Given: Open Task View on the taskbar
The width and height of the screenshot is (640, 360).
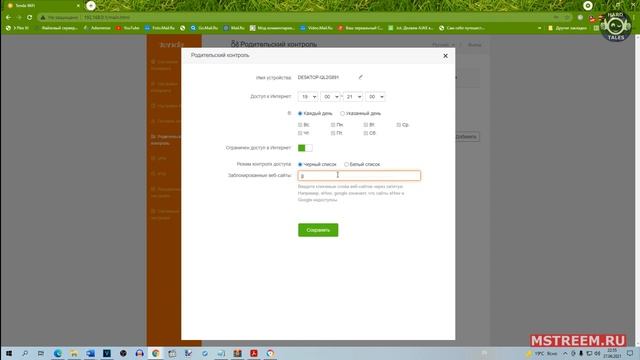Looking at the screenshot, I should pos(41,353).
